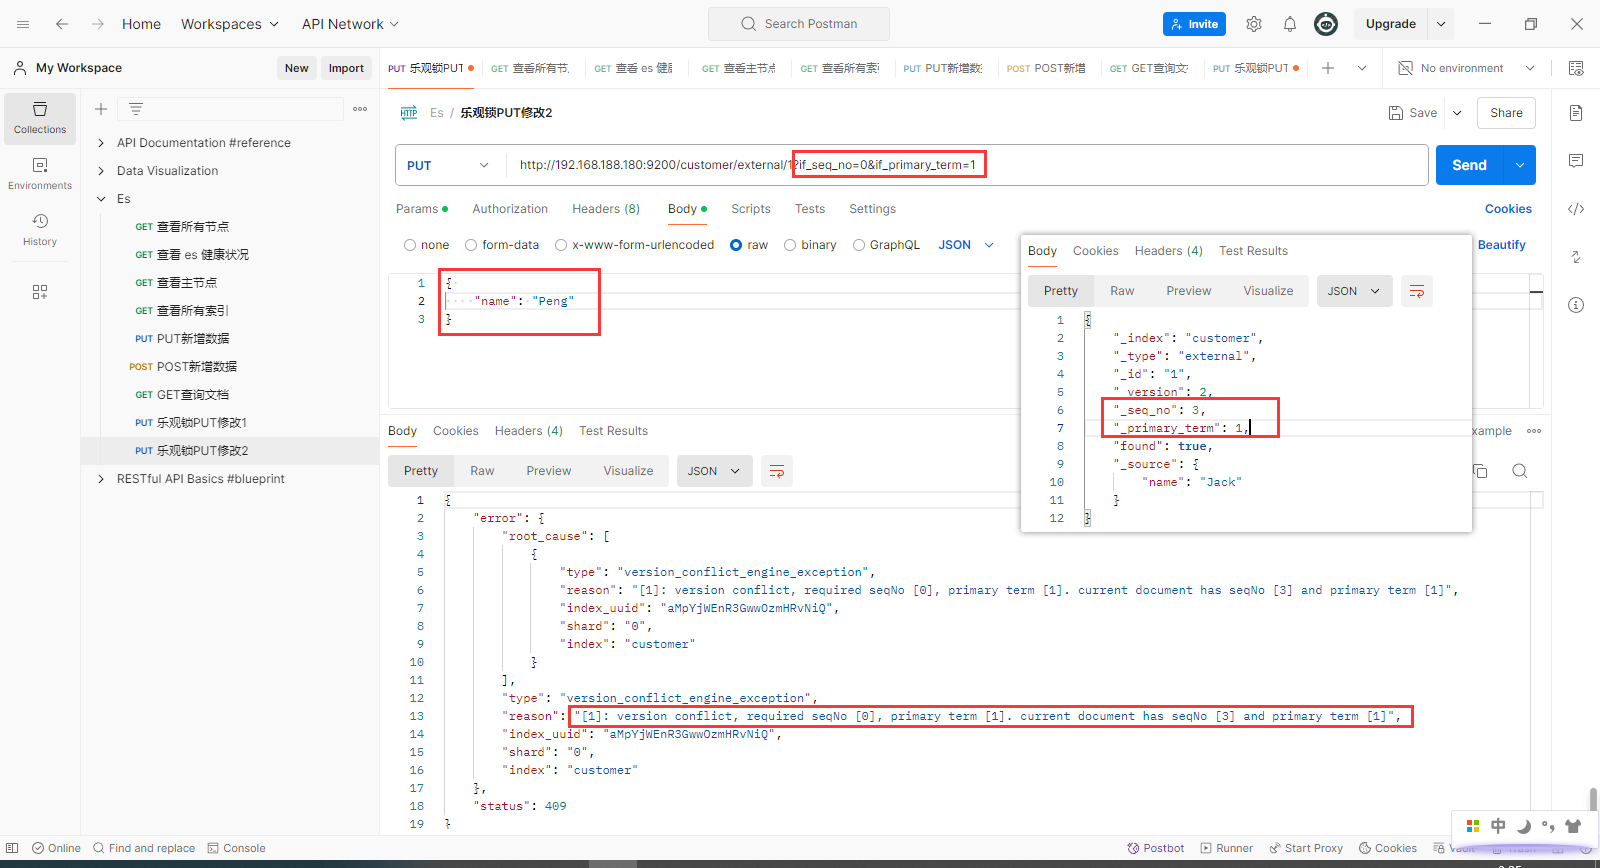Open the hamburger menu in title bar

23,24
